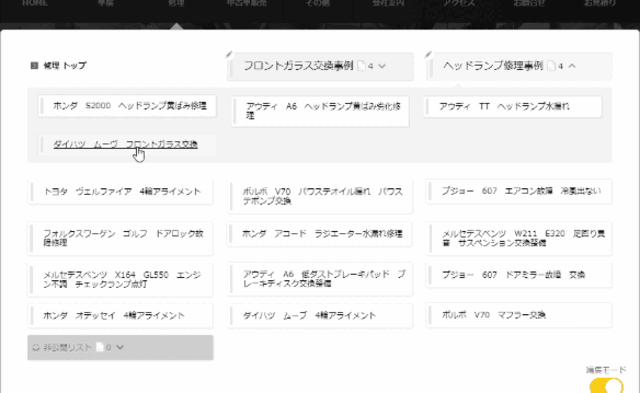
Task: Click the page count icon in フロントガラス交換事例
Action: point(362,66)
